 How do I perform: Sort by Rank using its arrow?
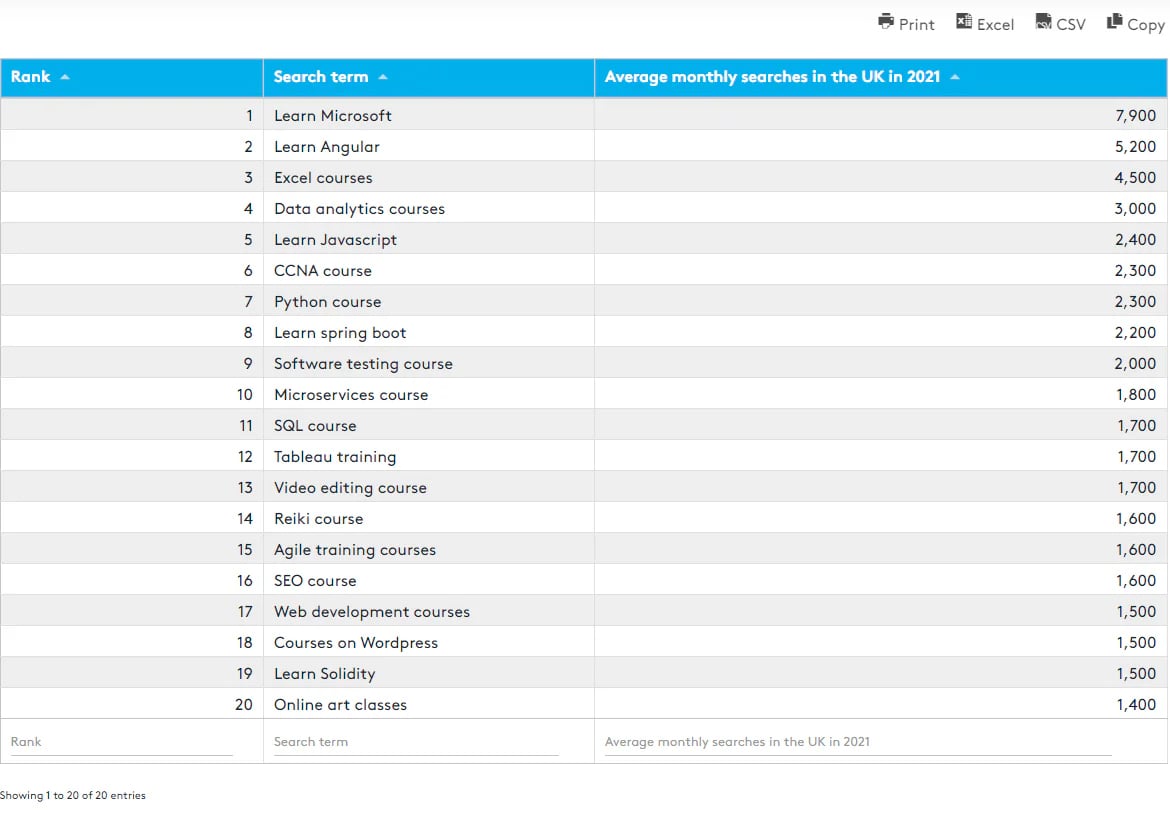coord(65,77)
